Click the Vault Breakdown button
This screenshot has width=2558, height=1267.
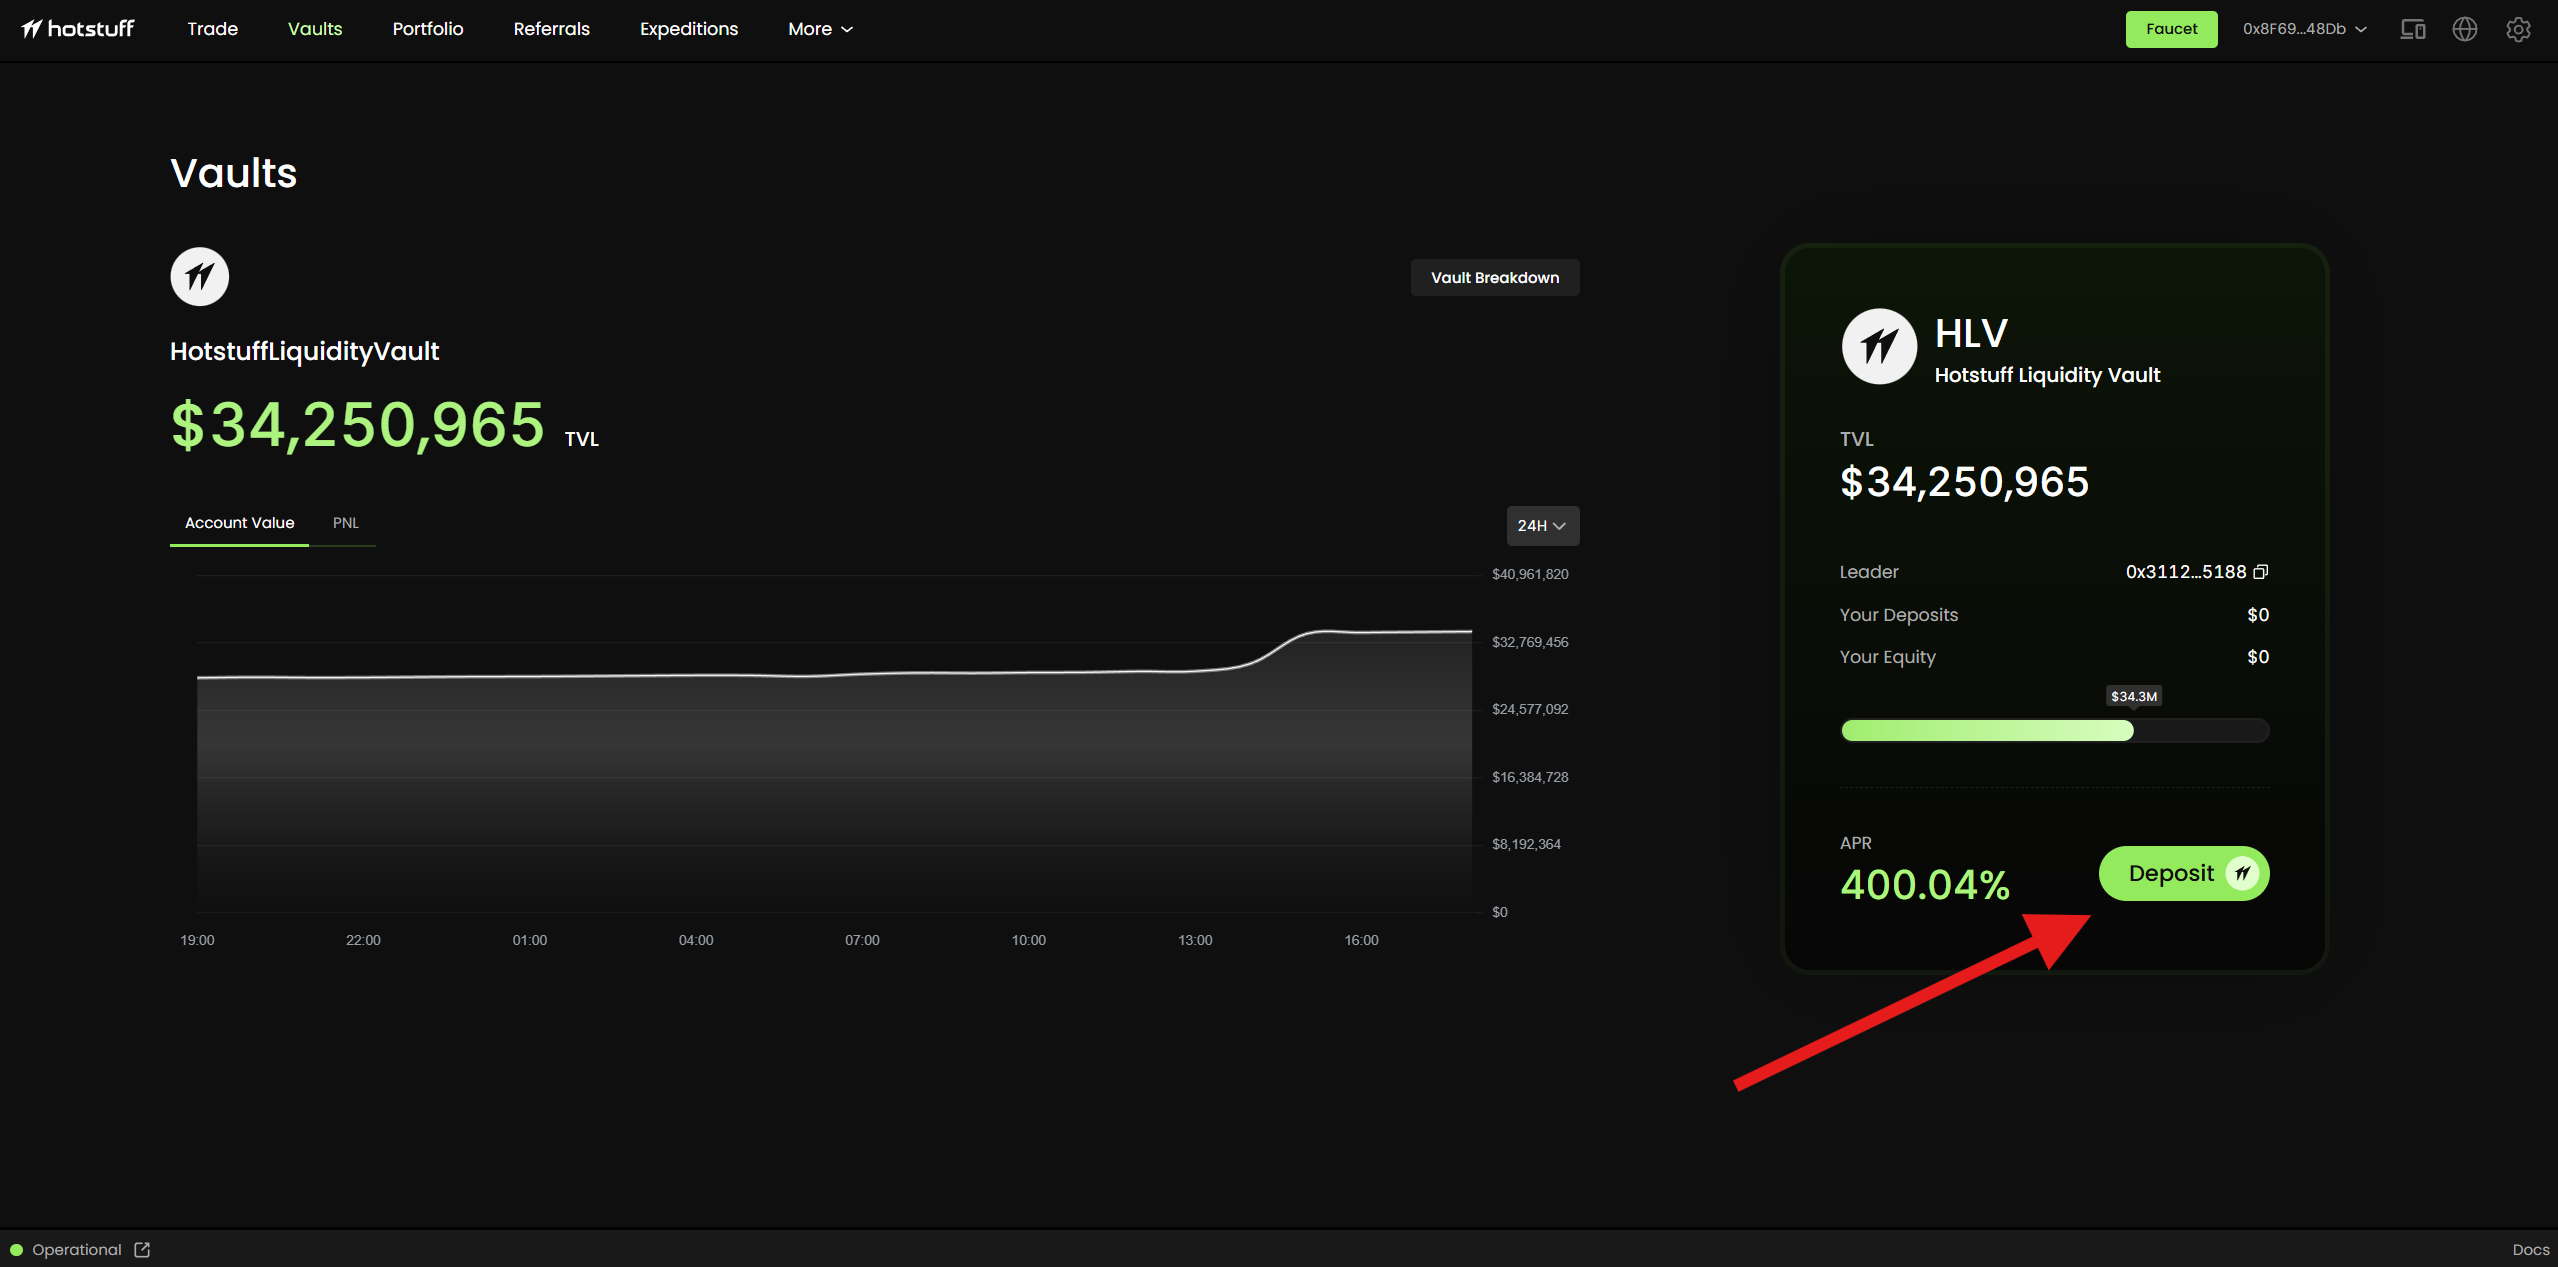coord(1494,278)
